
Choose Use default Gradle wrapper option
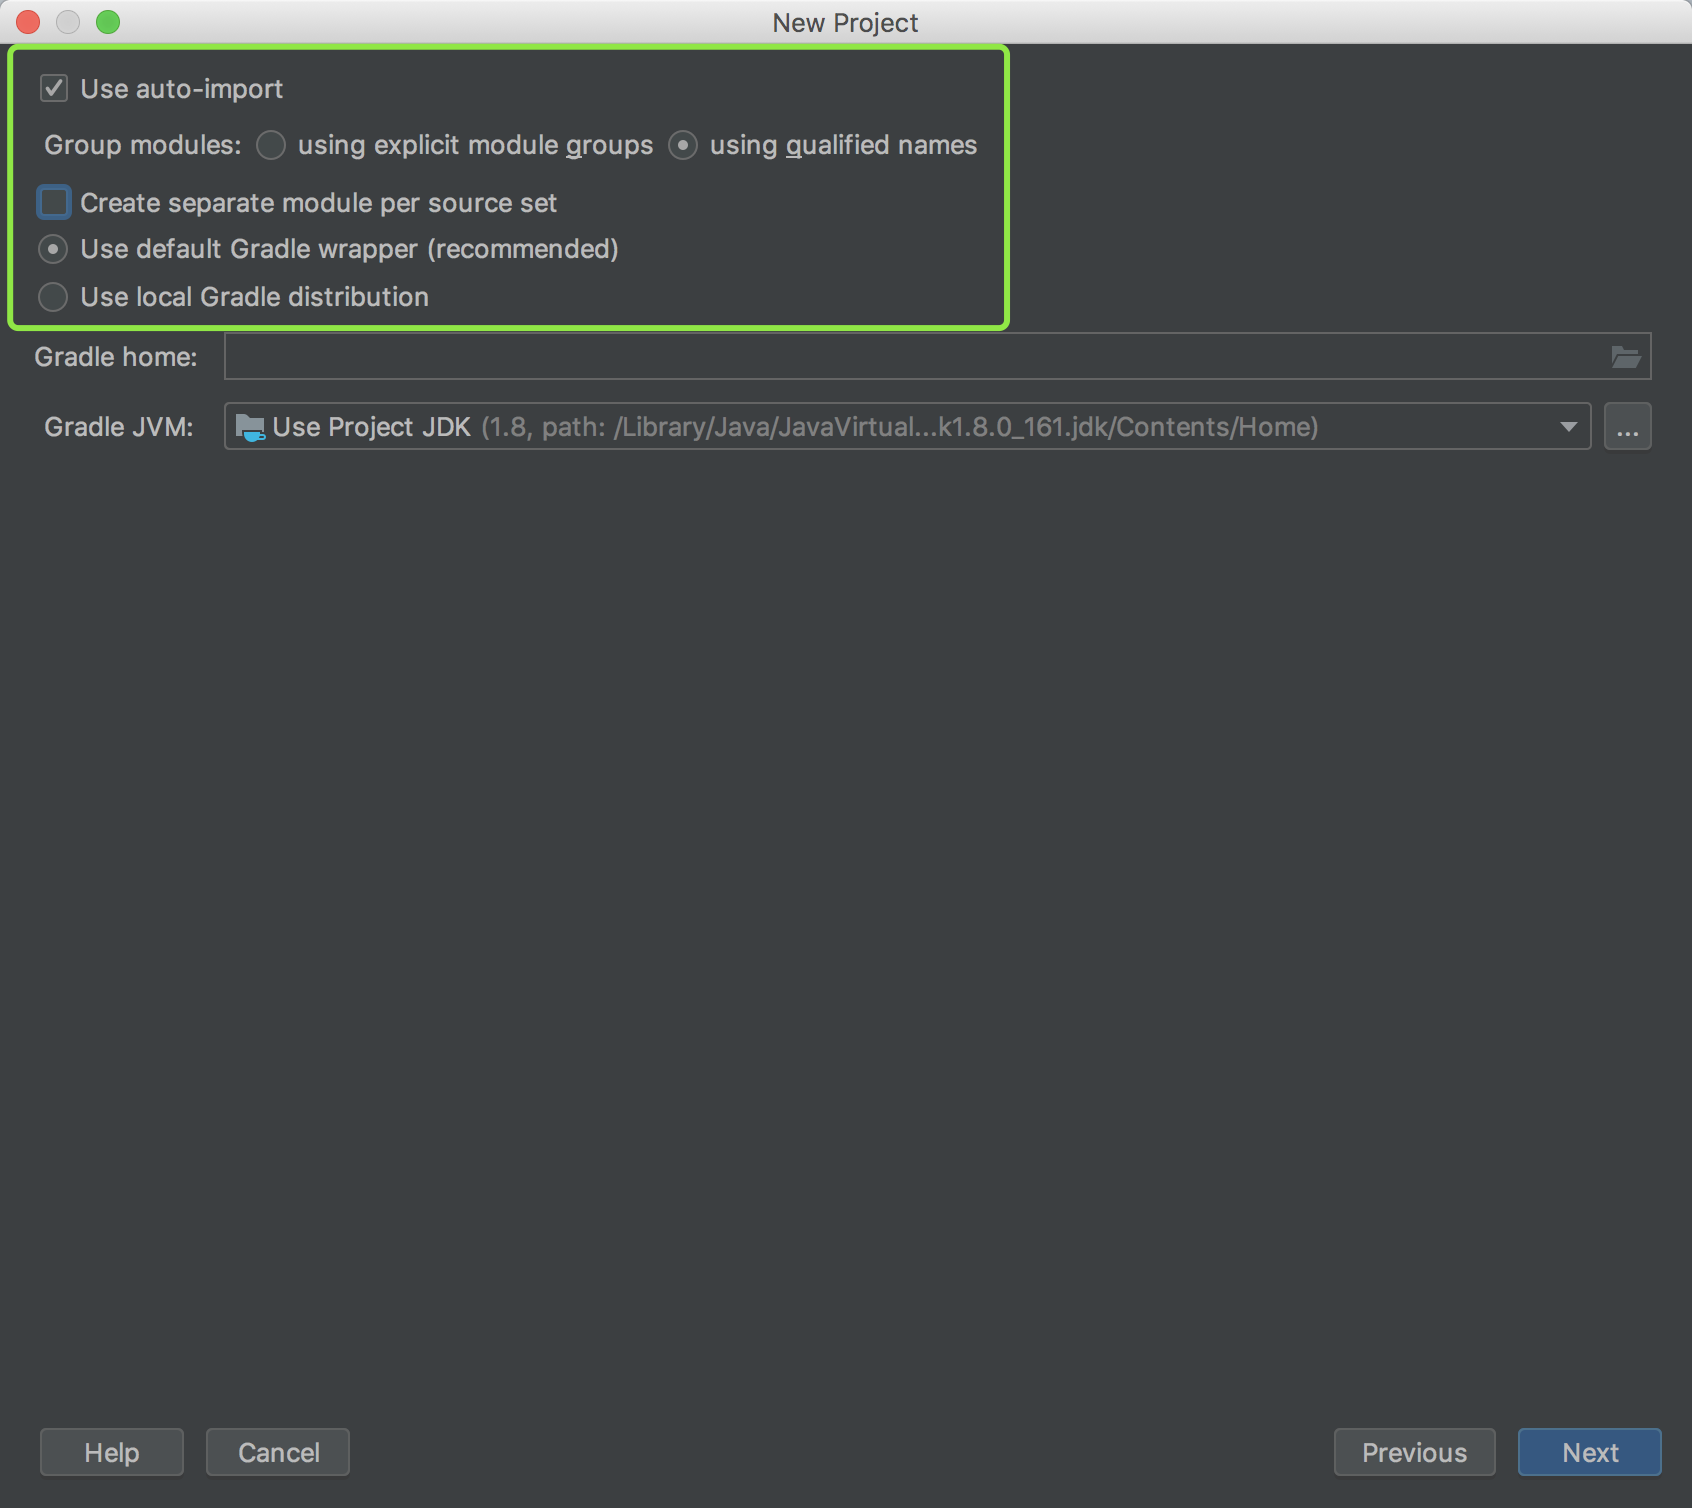(x=53, y=249)
